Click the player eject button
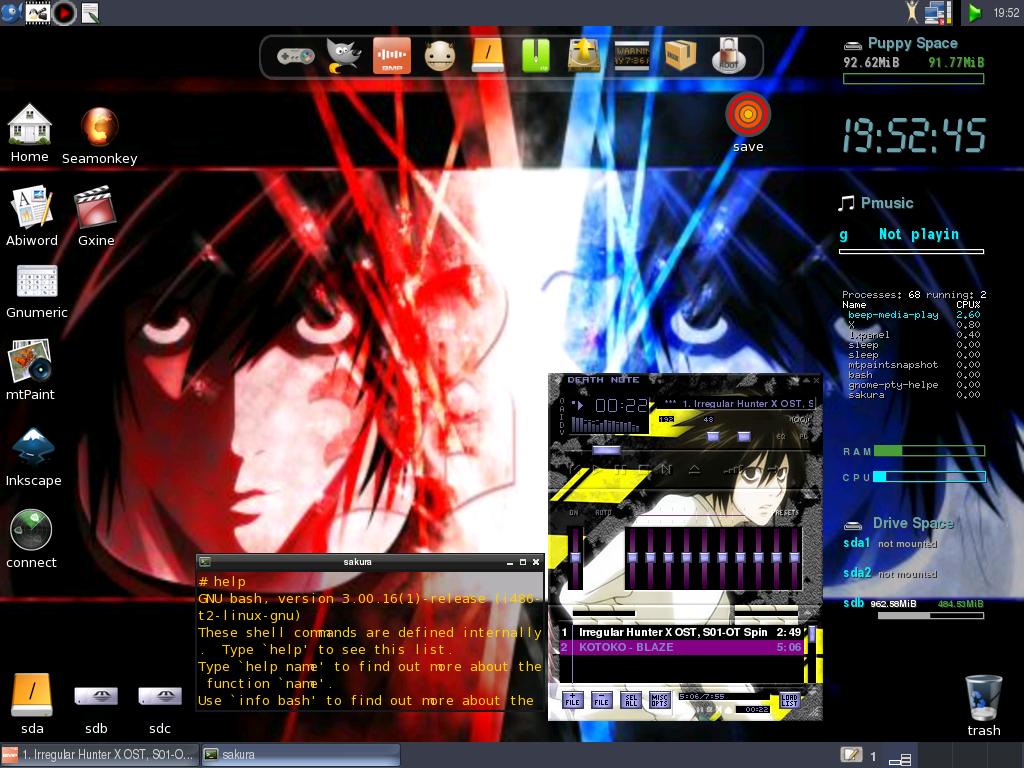 point(694,470)
